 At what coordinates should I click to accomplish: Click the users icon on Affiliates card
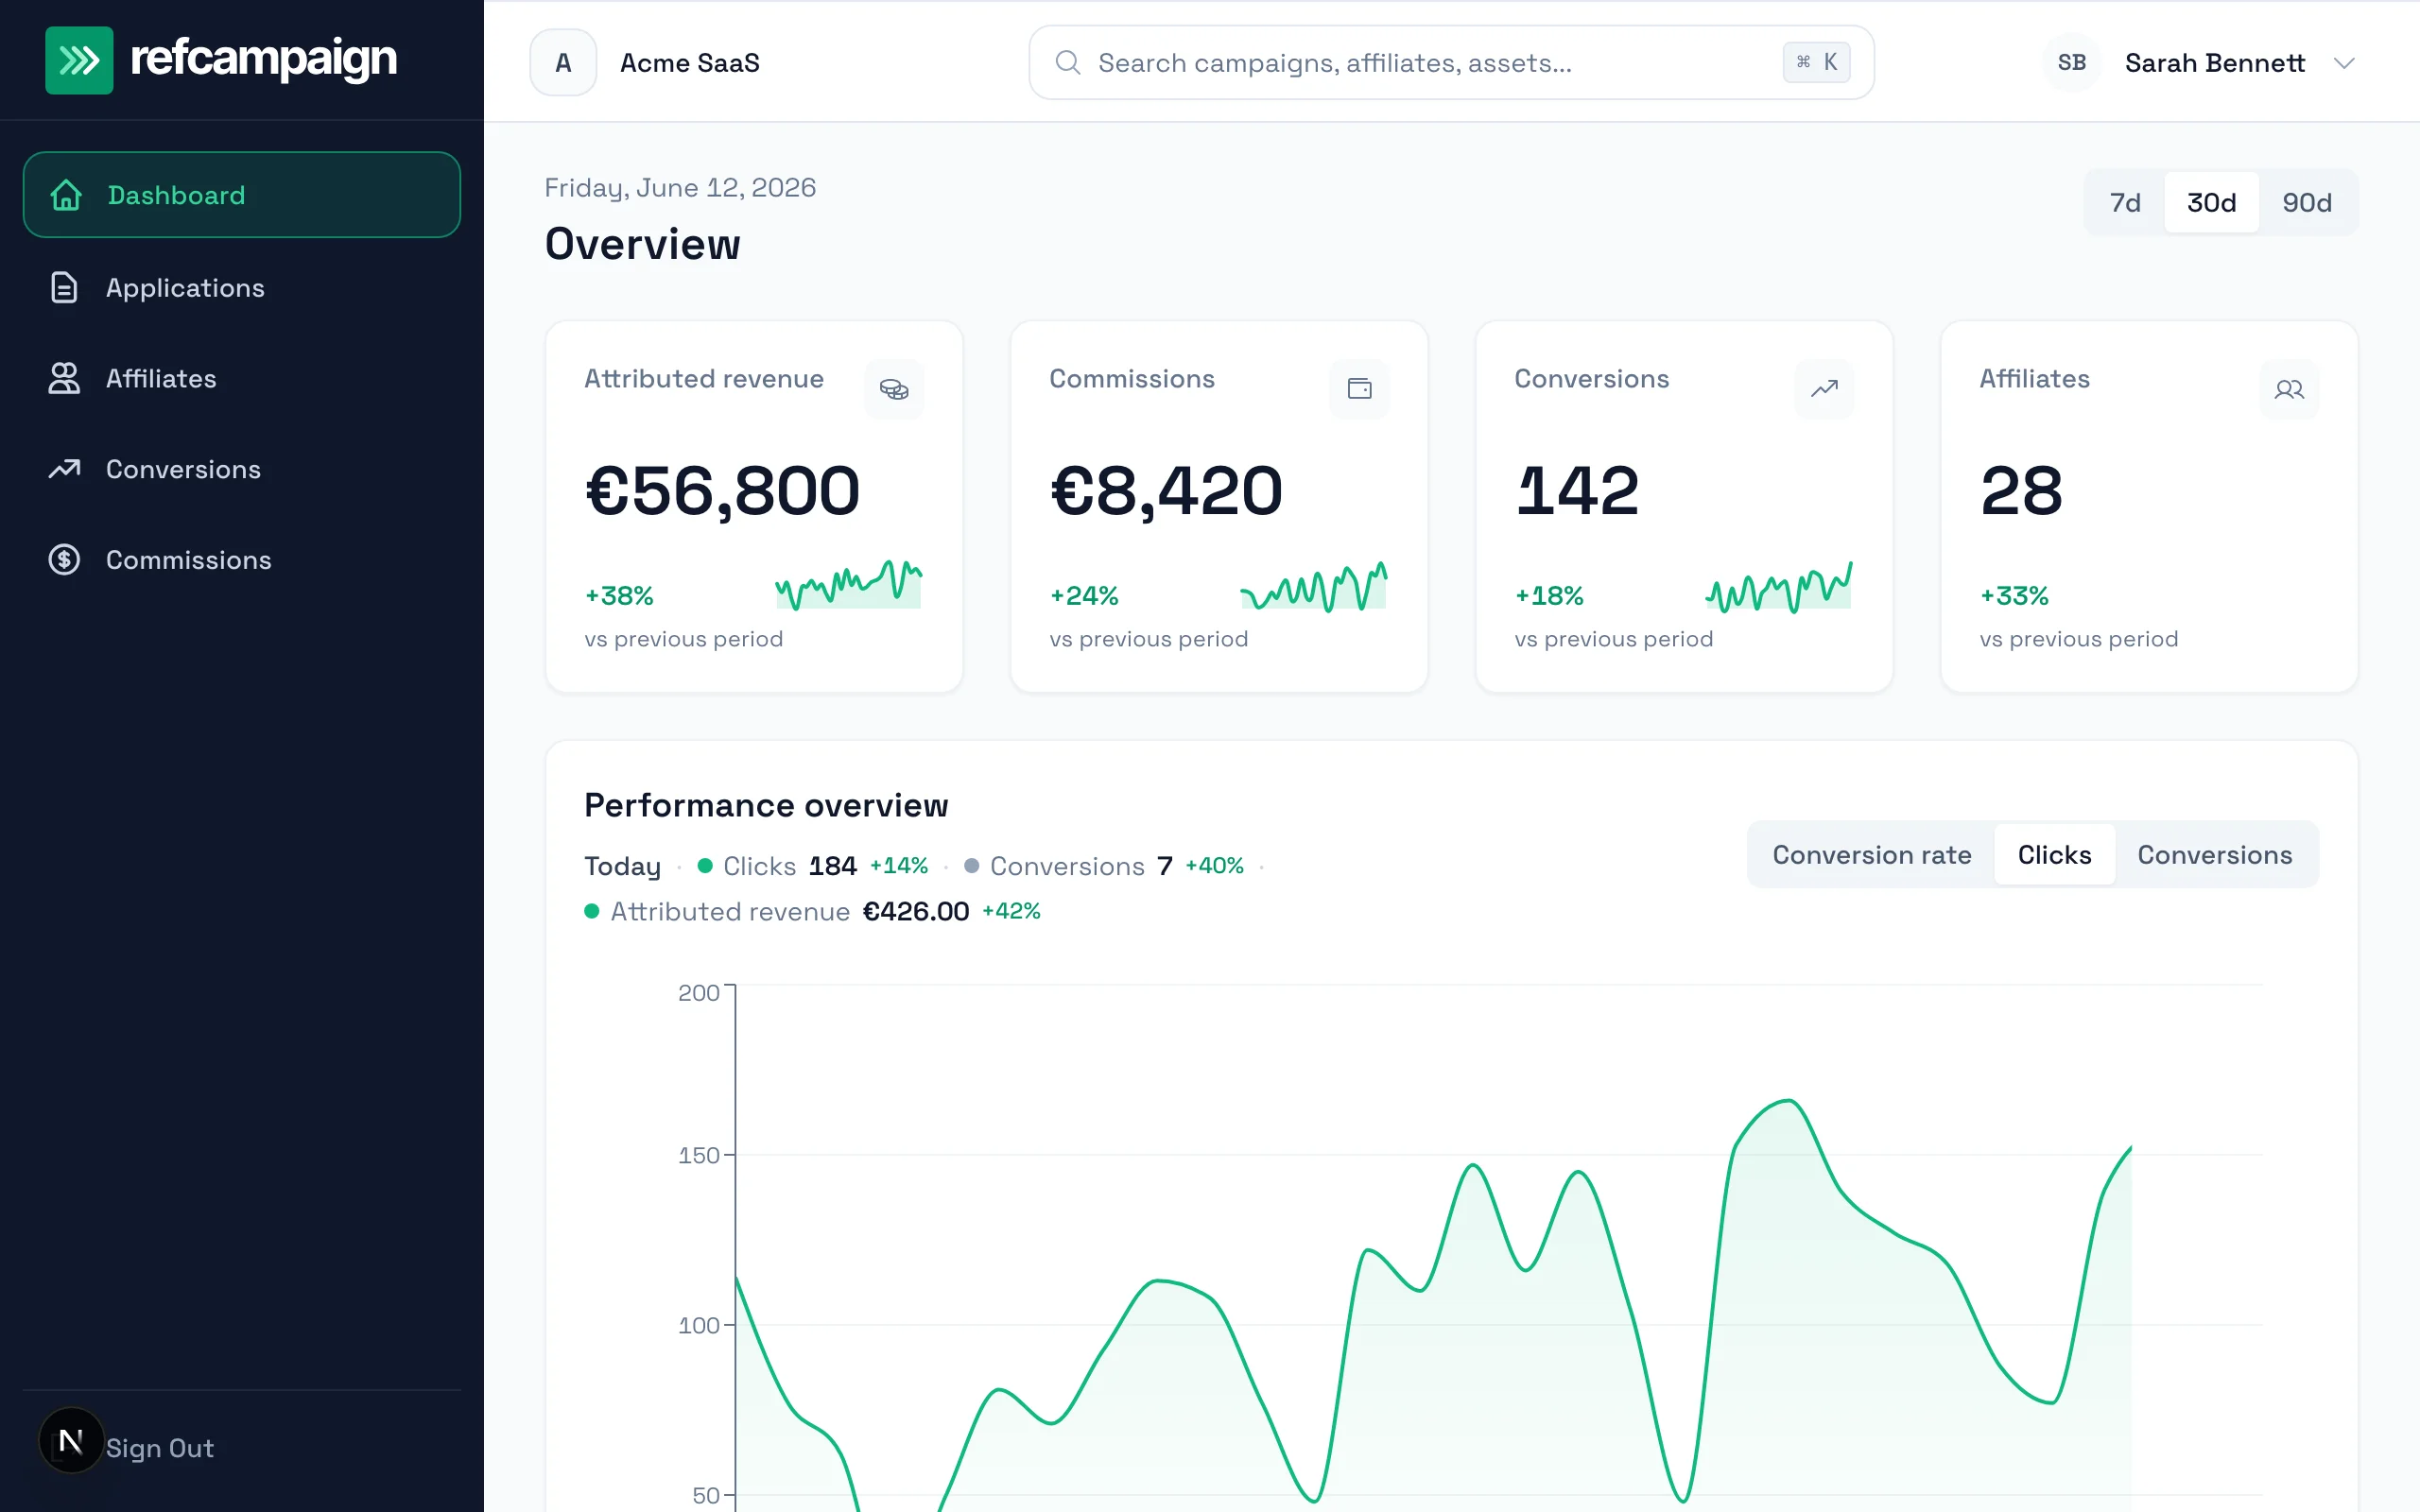click(x=2289, y=389)
